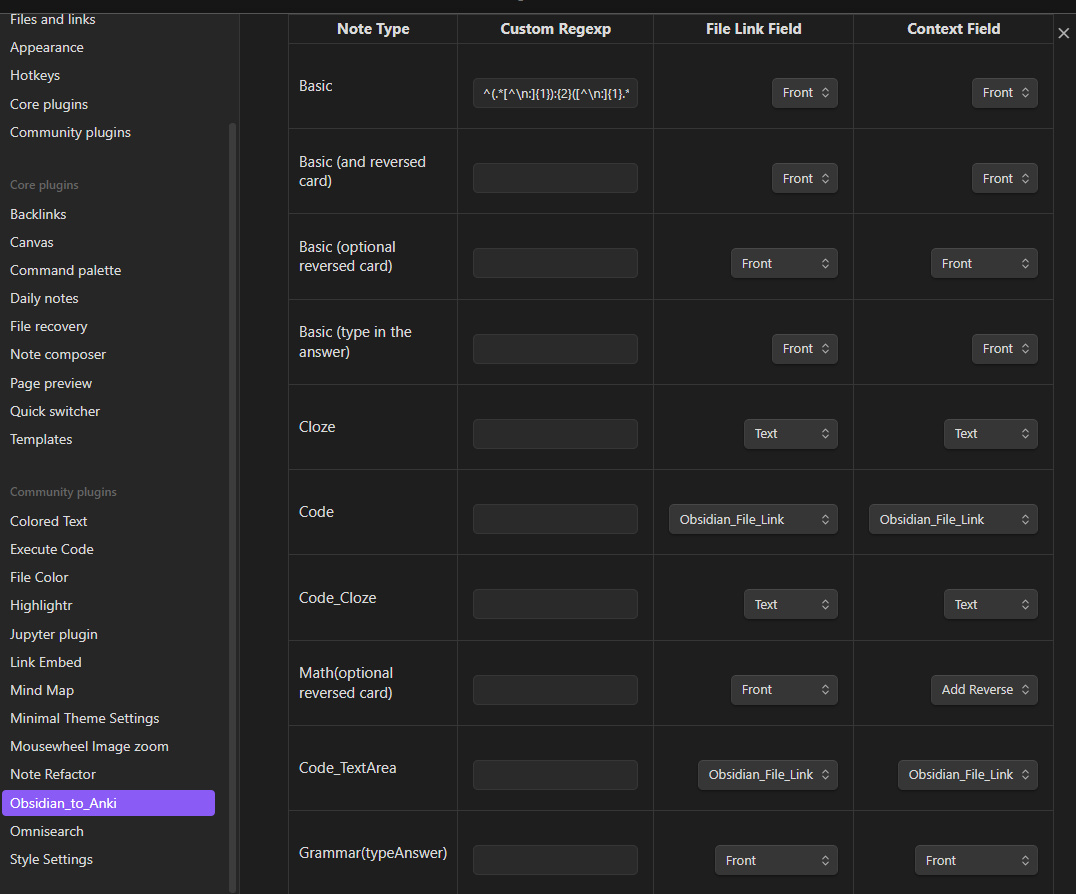The width and height of the screenshot is (1076, 894).
Task: Open Execute Code plugin settings
Action: coord(51,549)
